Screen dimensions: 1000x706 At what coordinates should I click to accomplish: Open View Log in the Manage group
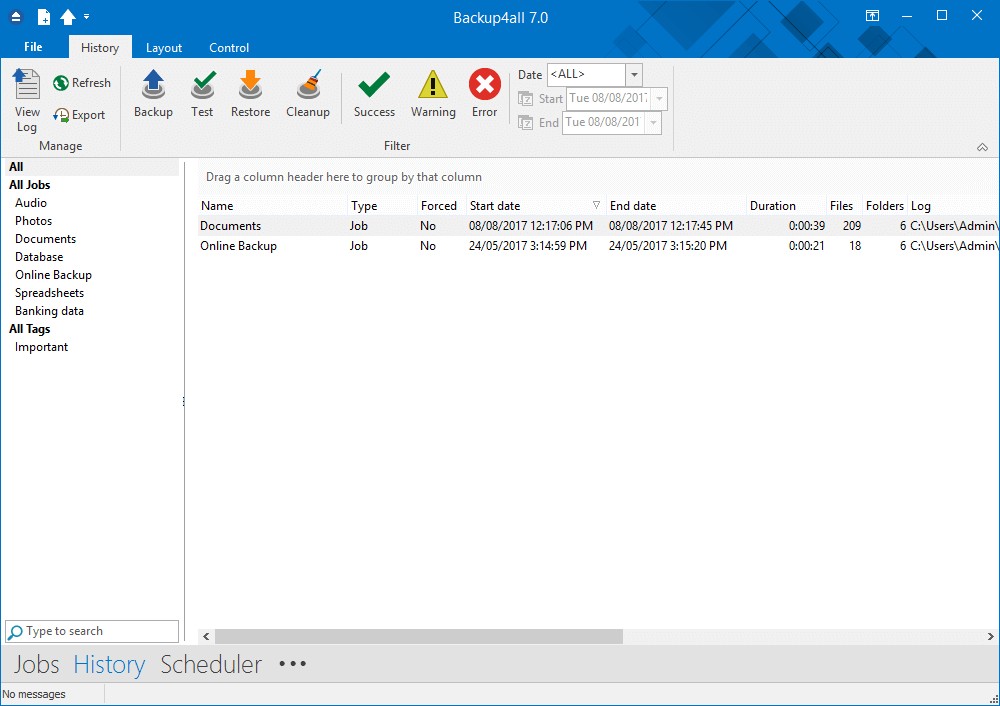point(26,99)
